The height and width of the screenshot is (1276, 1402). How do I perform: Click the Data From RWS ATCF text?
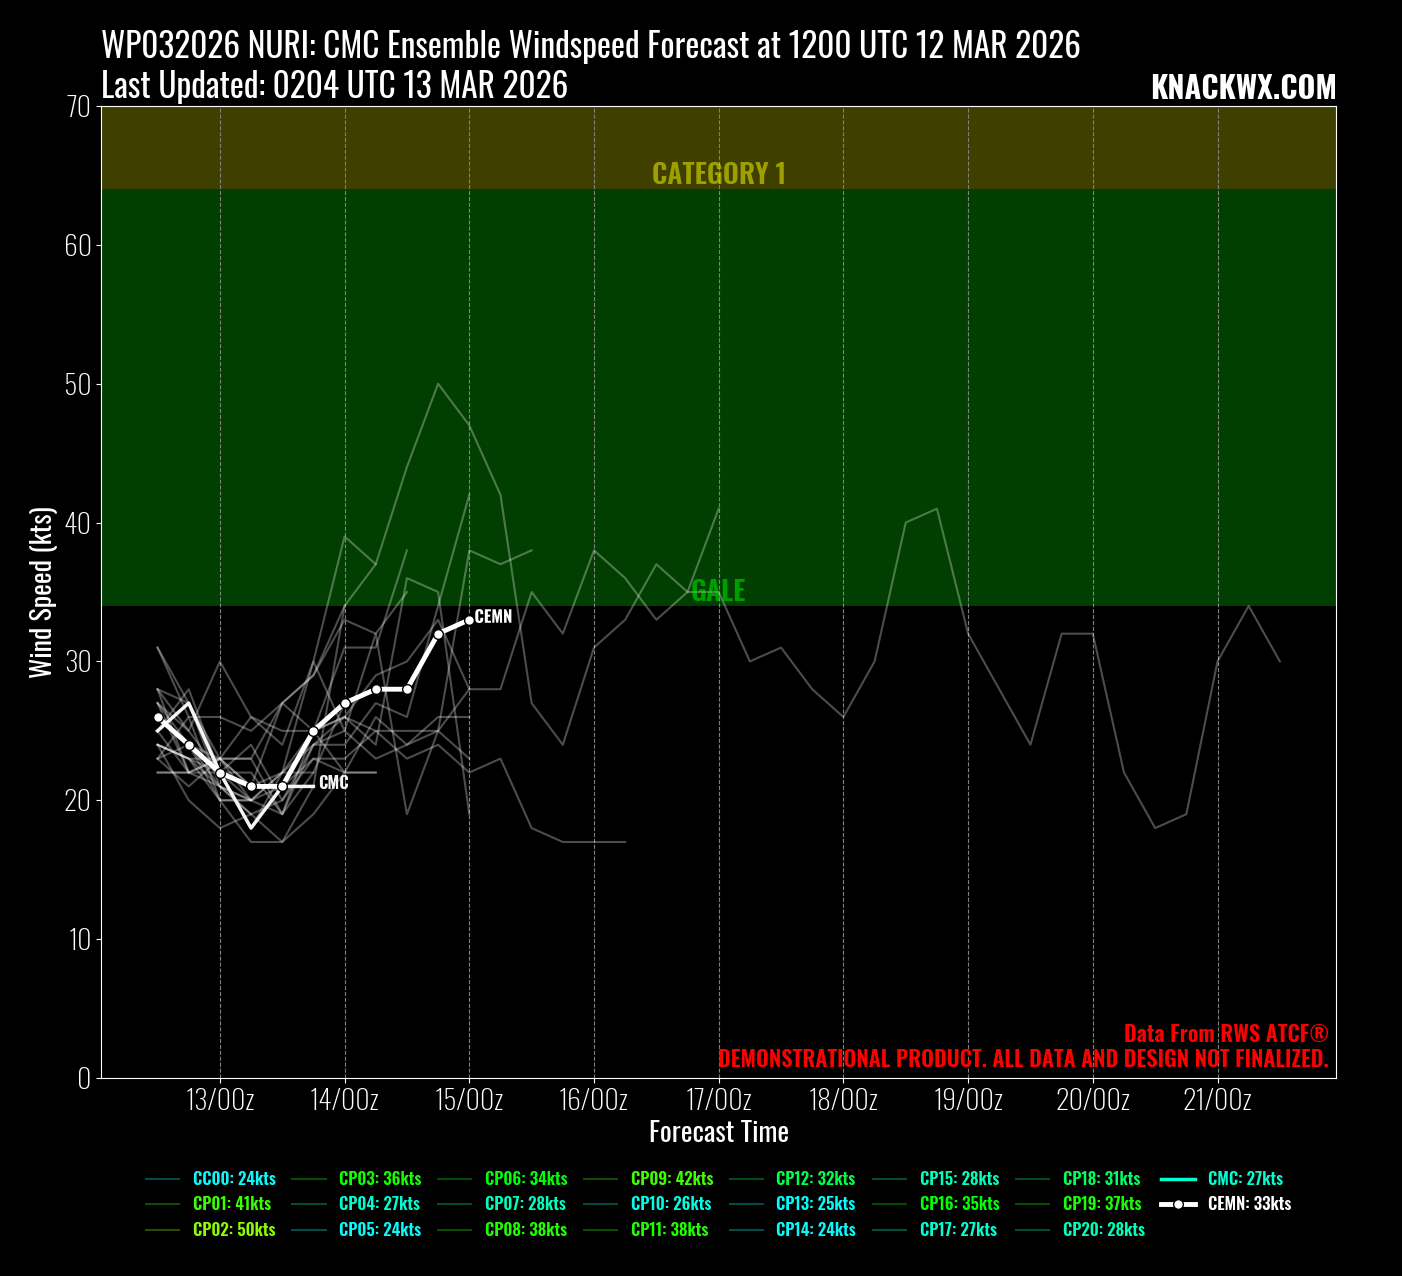[1225, 1034]
